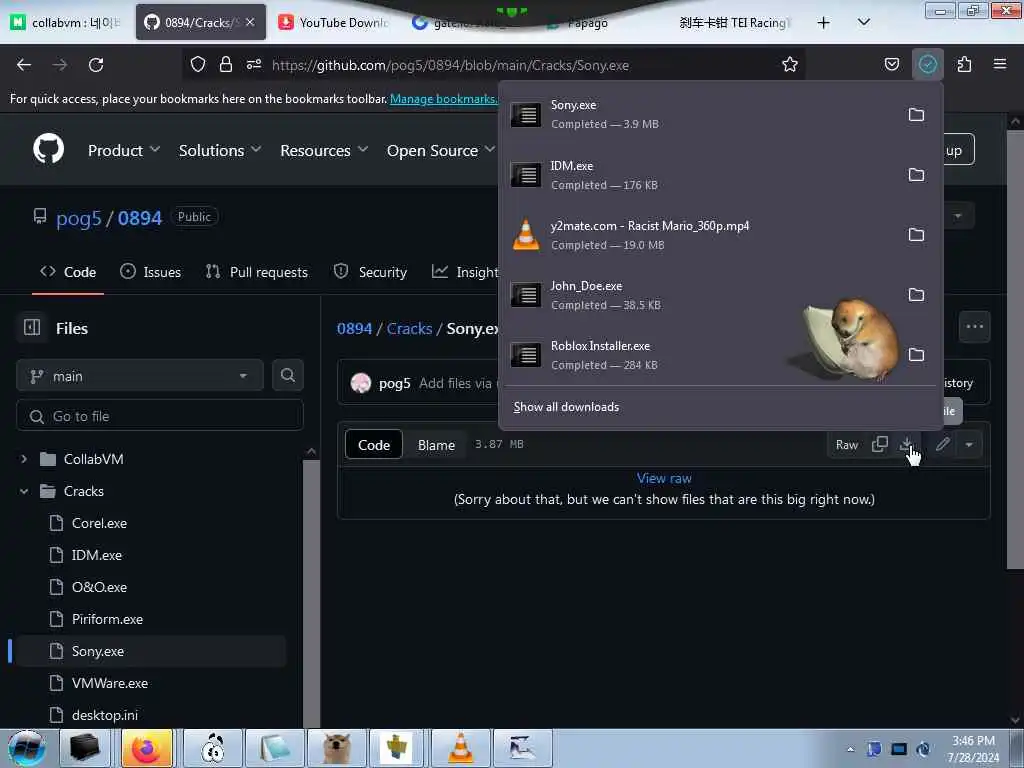Image resolution: width=1024 pixels, height=768 pixels.
Task: Open the View raw link
Action: tap(664, 478)
